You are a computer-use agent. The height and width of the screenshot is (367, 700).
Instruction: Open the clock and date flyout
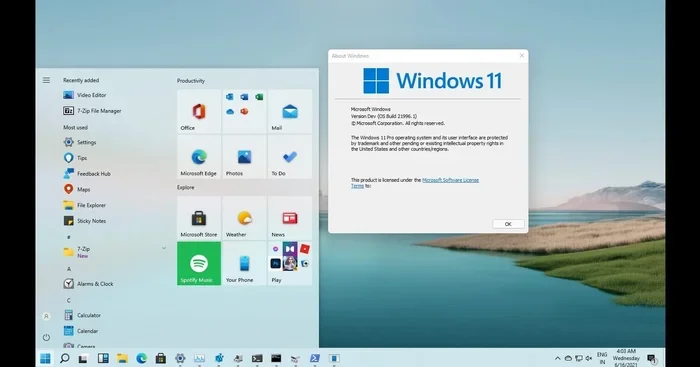tap(626, 358)
